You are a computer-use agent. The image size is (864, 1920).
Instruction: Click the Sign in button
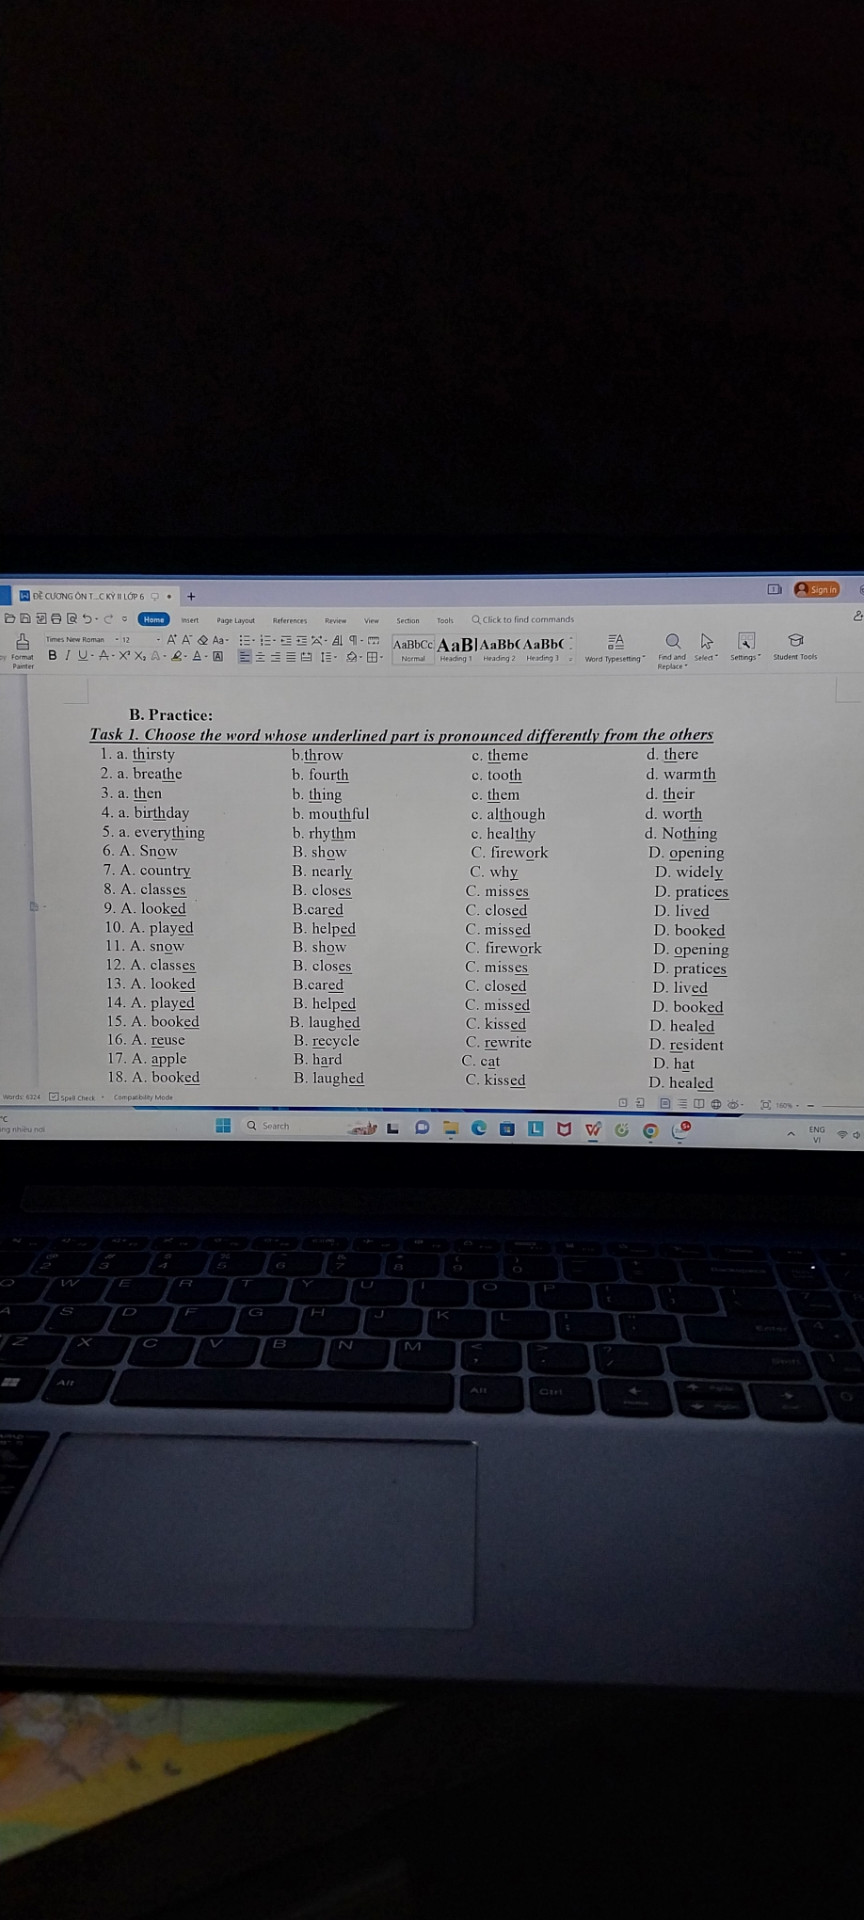coord(817,589)
